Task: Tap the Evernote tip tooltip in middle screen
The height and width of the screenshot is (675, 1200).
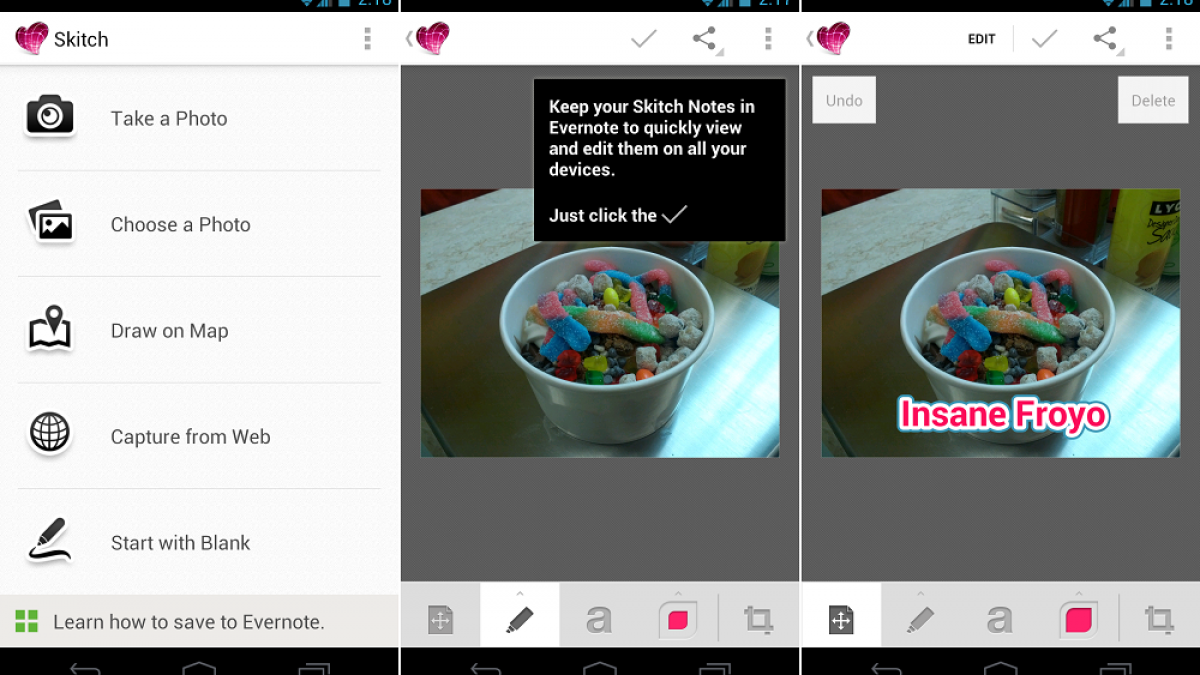Action: click(659, 160)
